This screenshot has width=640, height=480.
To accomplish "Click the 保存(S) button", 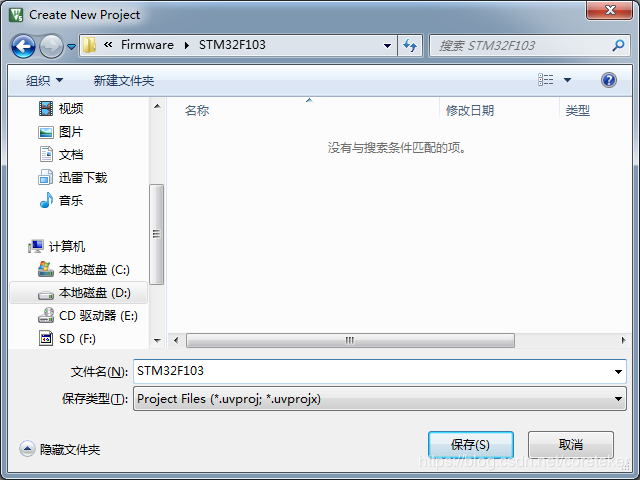I will [x=471, y=444].
